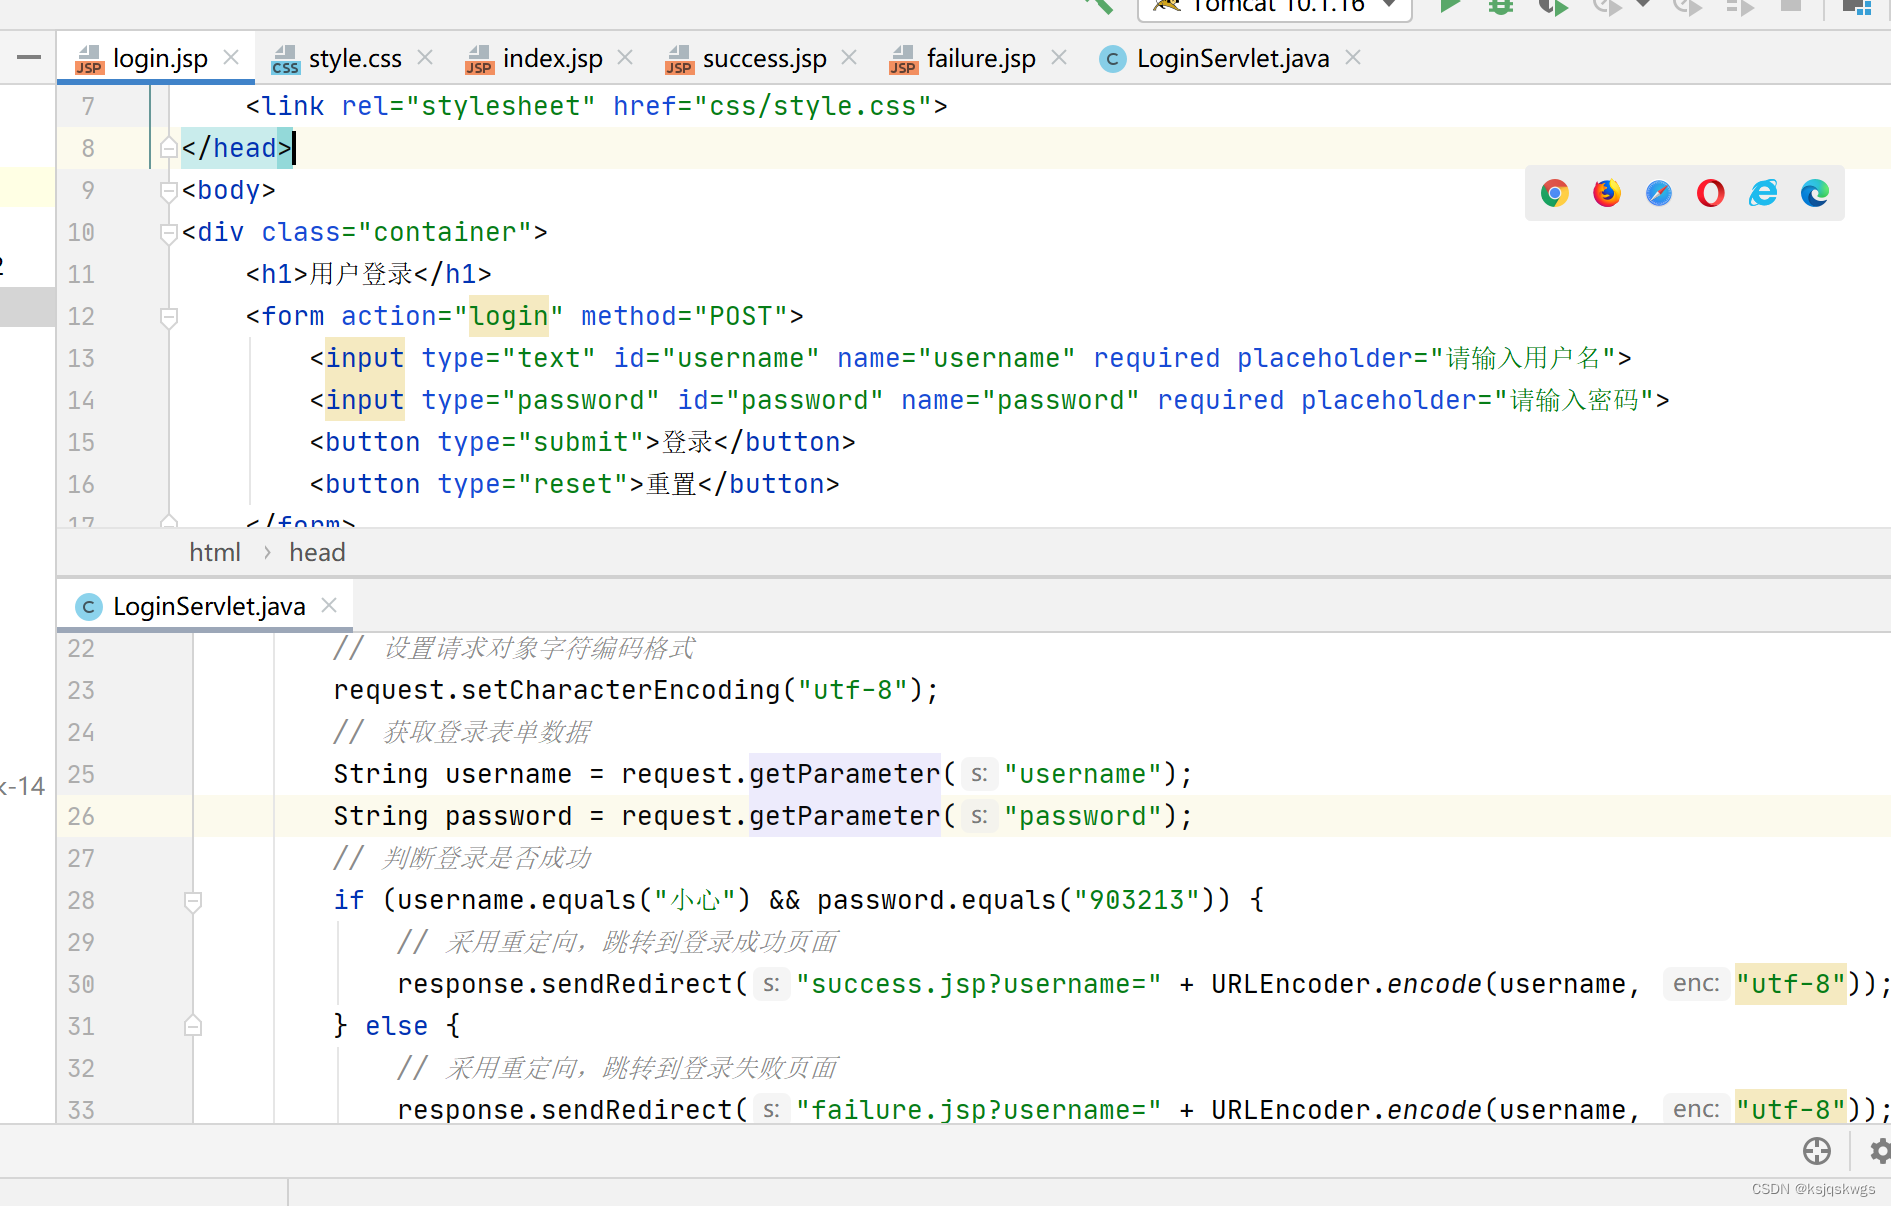
Task: Close lower split LoginServlet.java tab
Action: (329, 605)
